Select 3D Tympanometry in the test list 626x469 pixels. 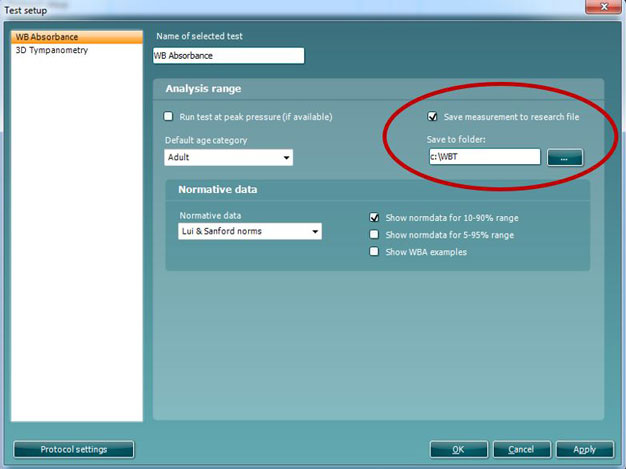click(77, 50)
